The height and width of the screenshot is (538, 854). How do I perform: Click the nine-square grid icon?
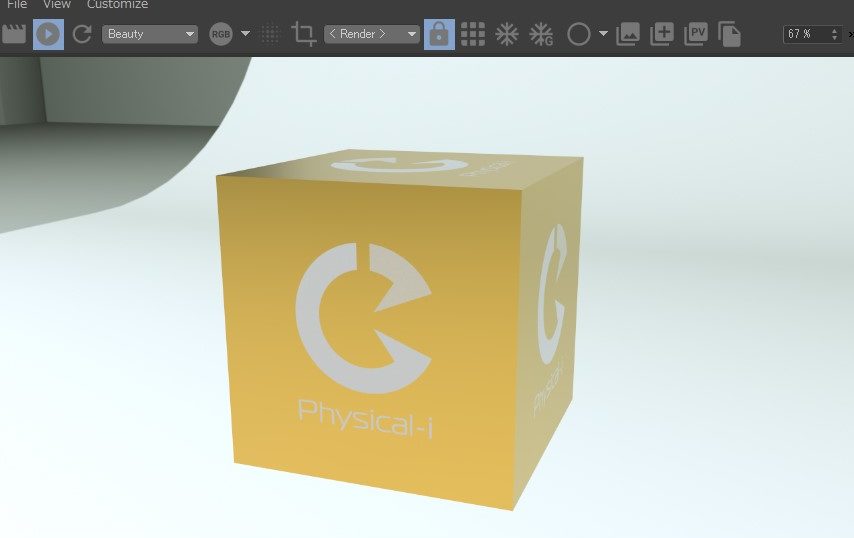(x=473, y=34)
